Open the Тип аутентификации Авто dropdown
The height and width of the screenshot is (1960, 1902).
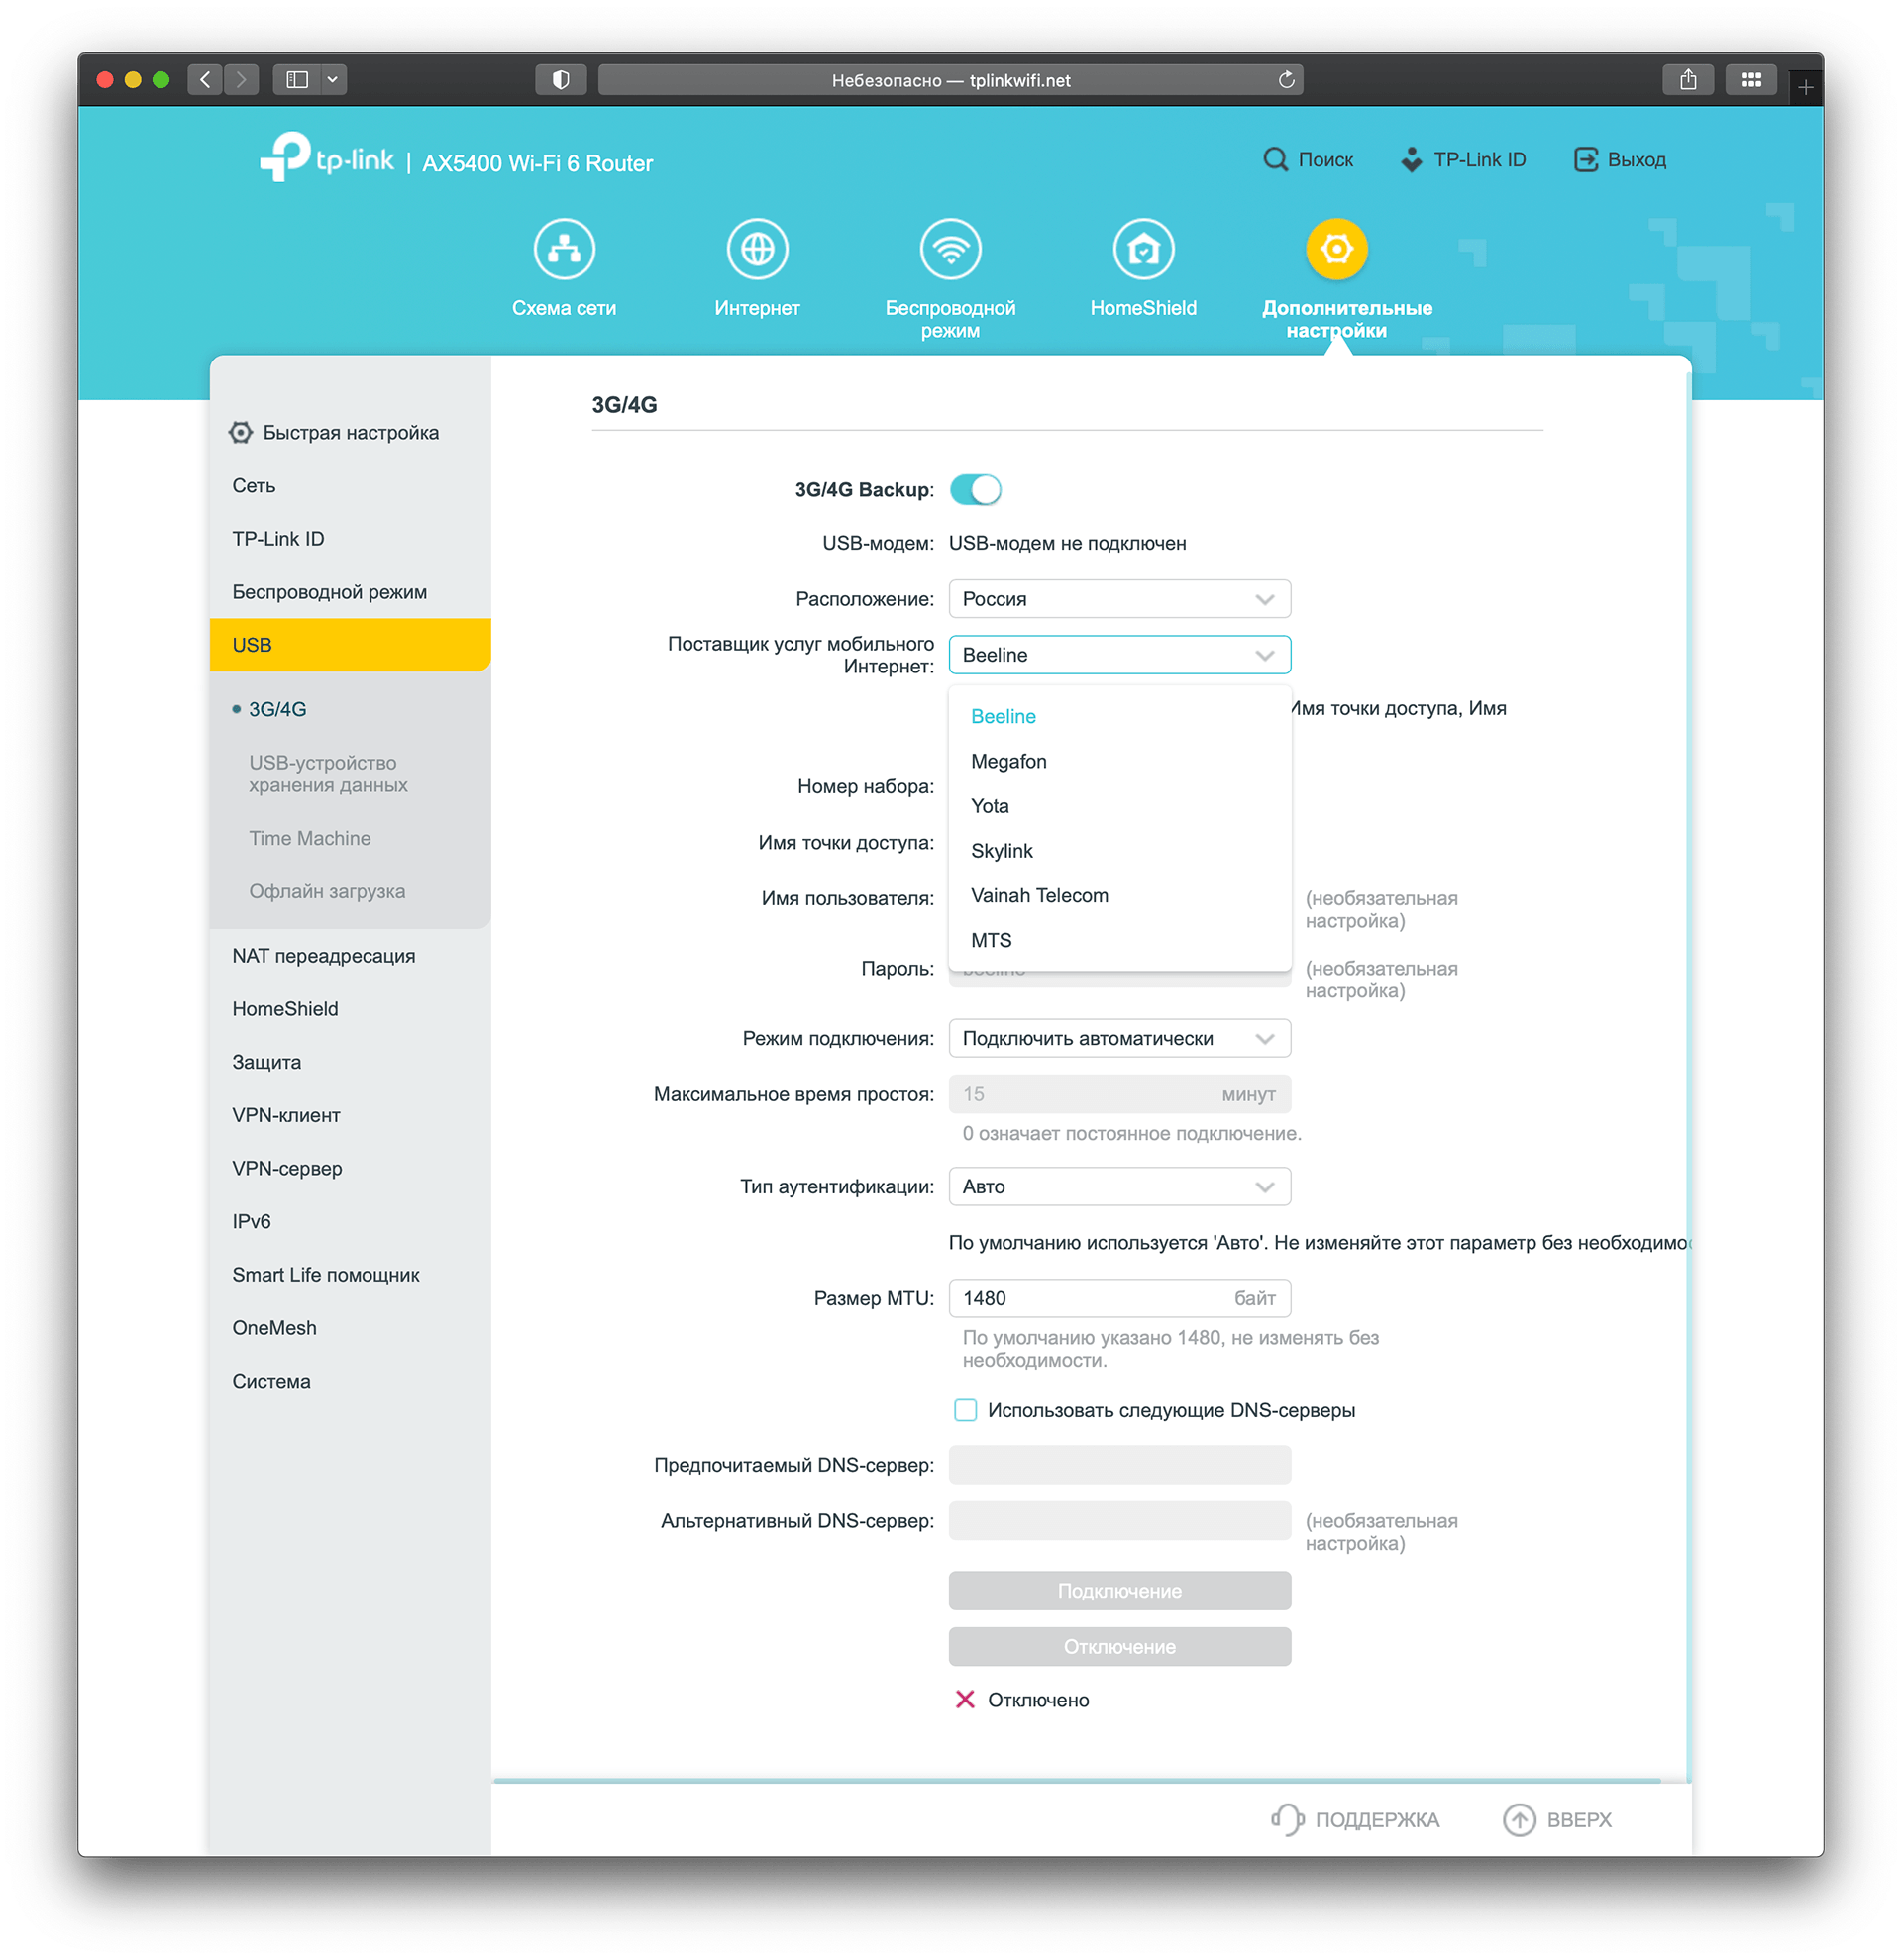[x=1119, y=1186]
